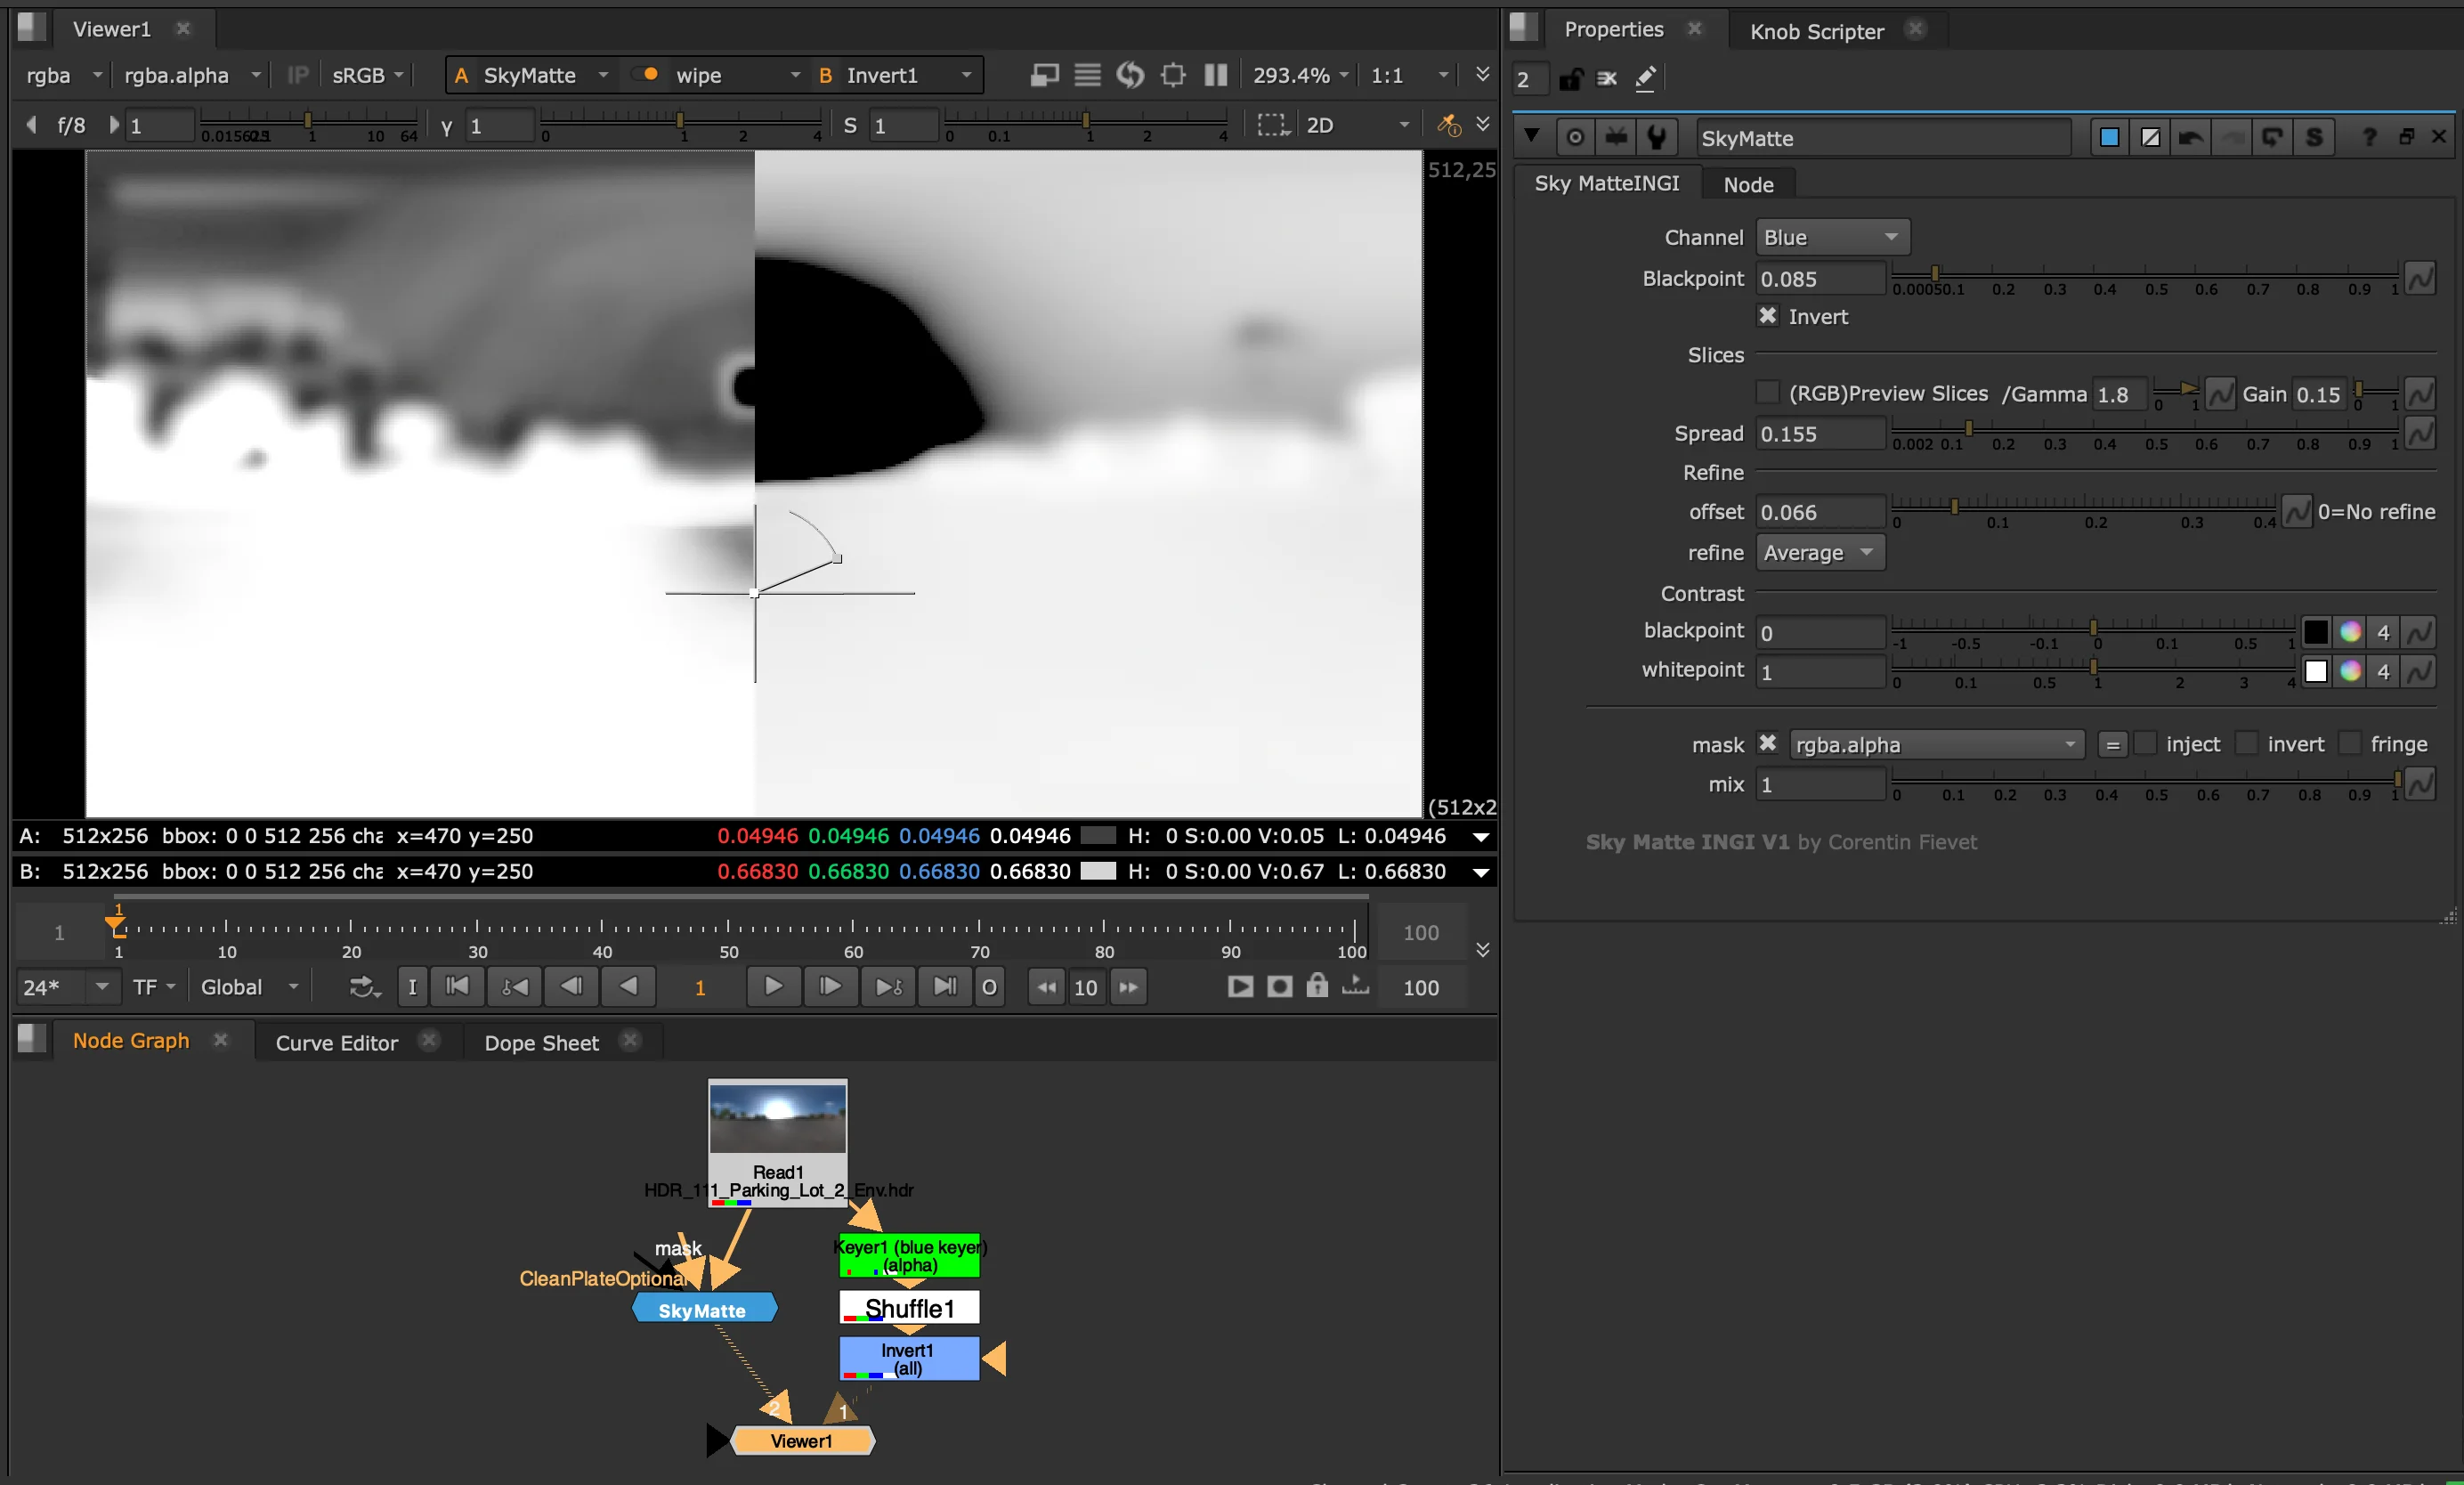
Task: Click the viewer refresh/update icon
Action: pyautogui.click(x=1130, y=75)
